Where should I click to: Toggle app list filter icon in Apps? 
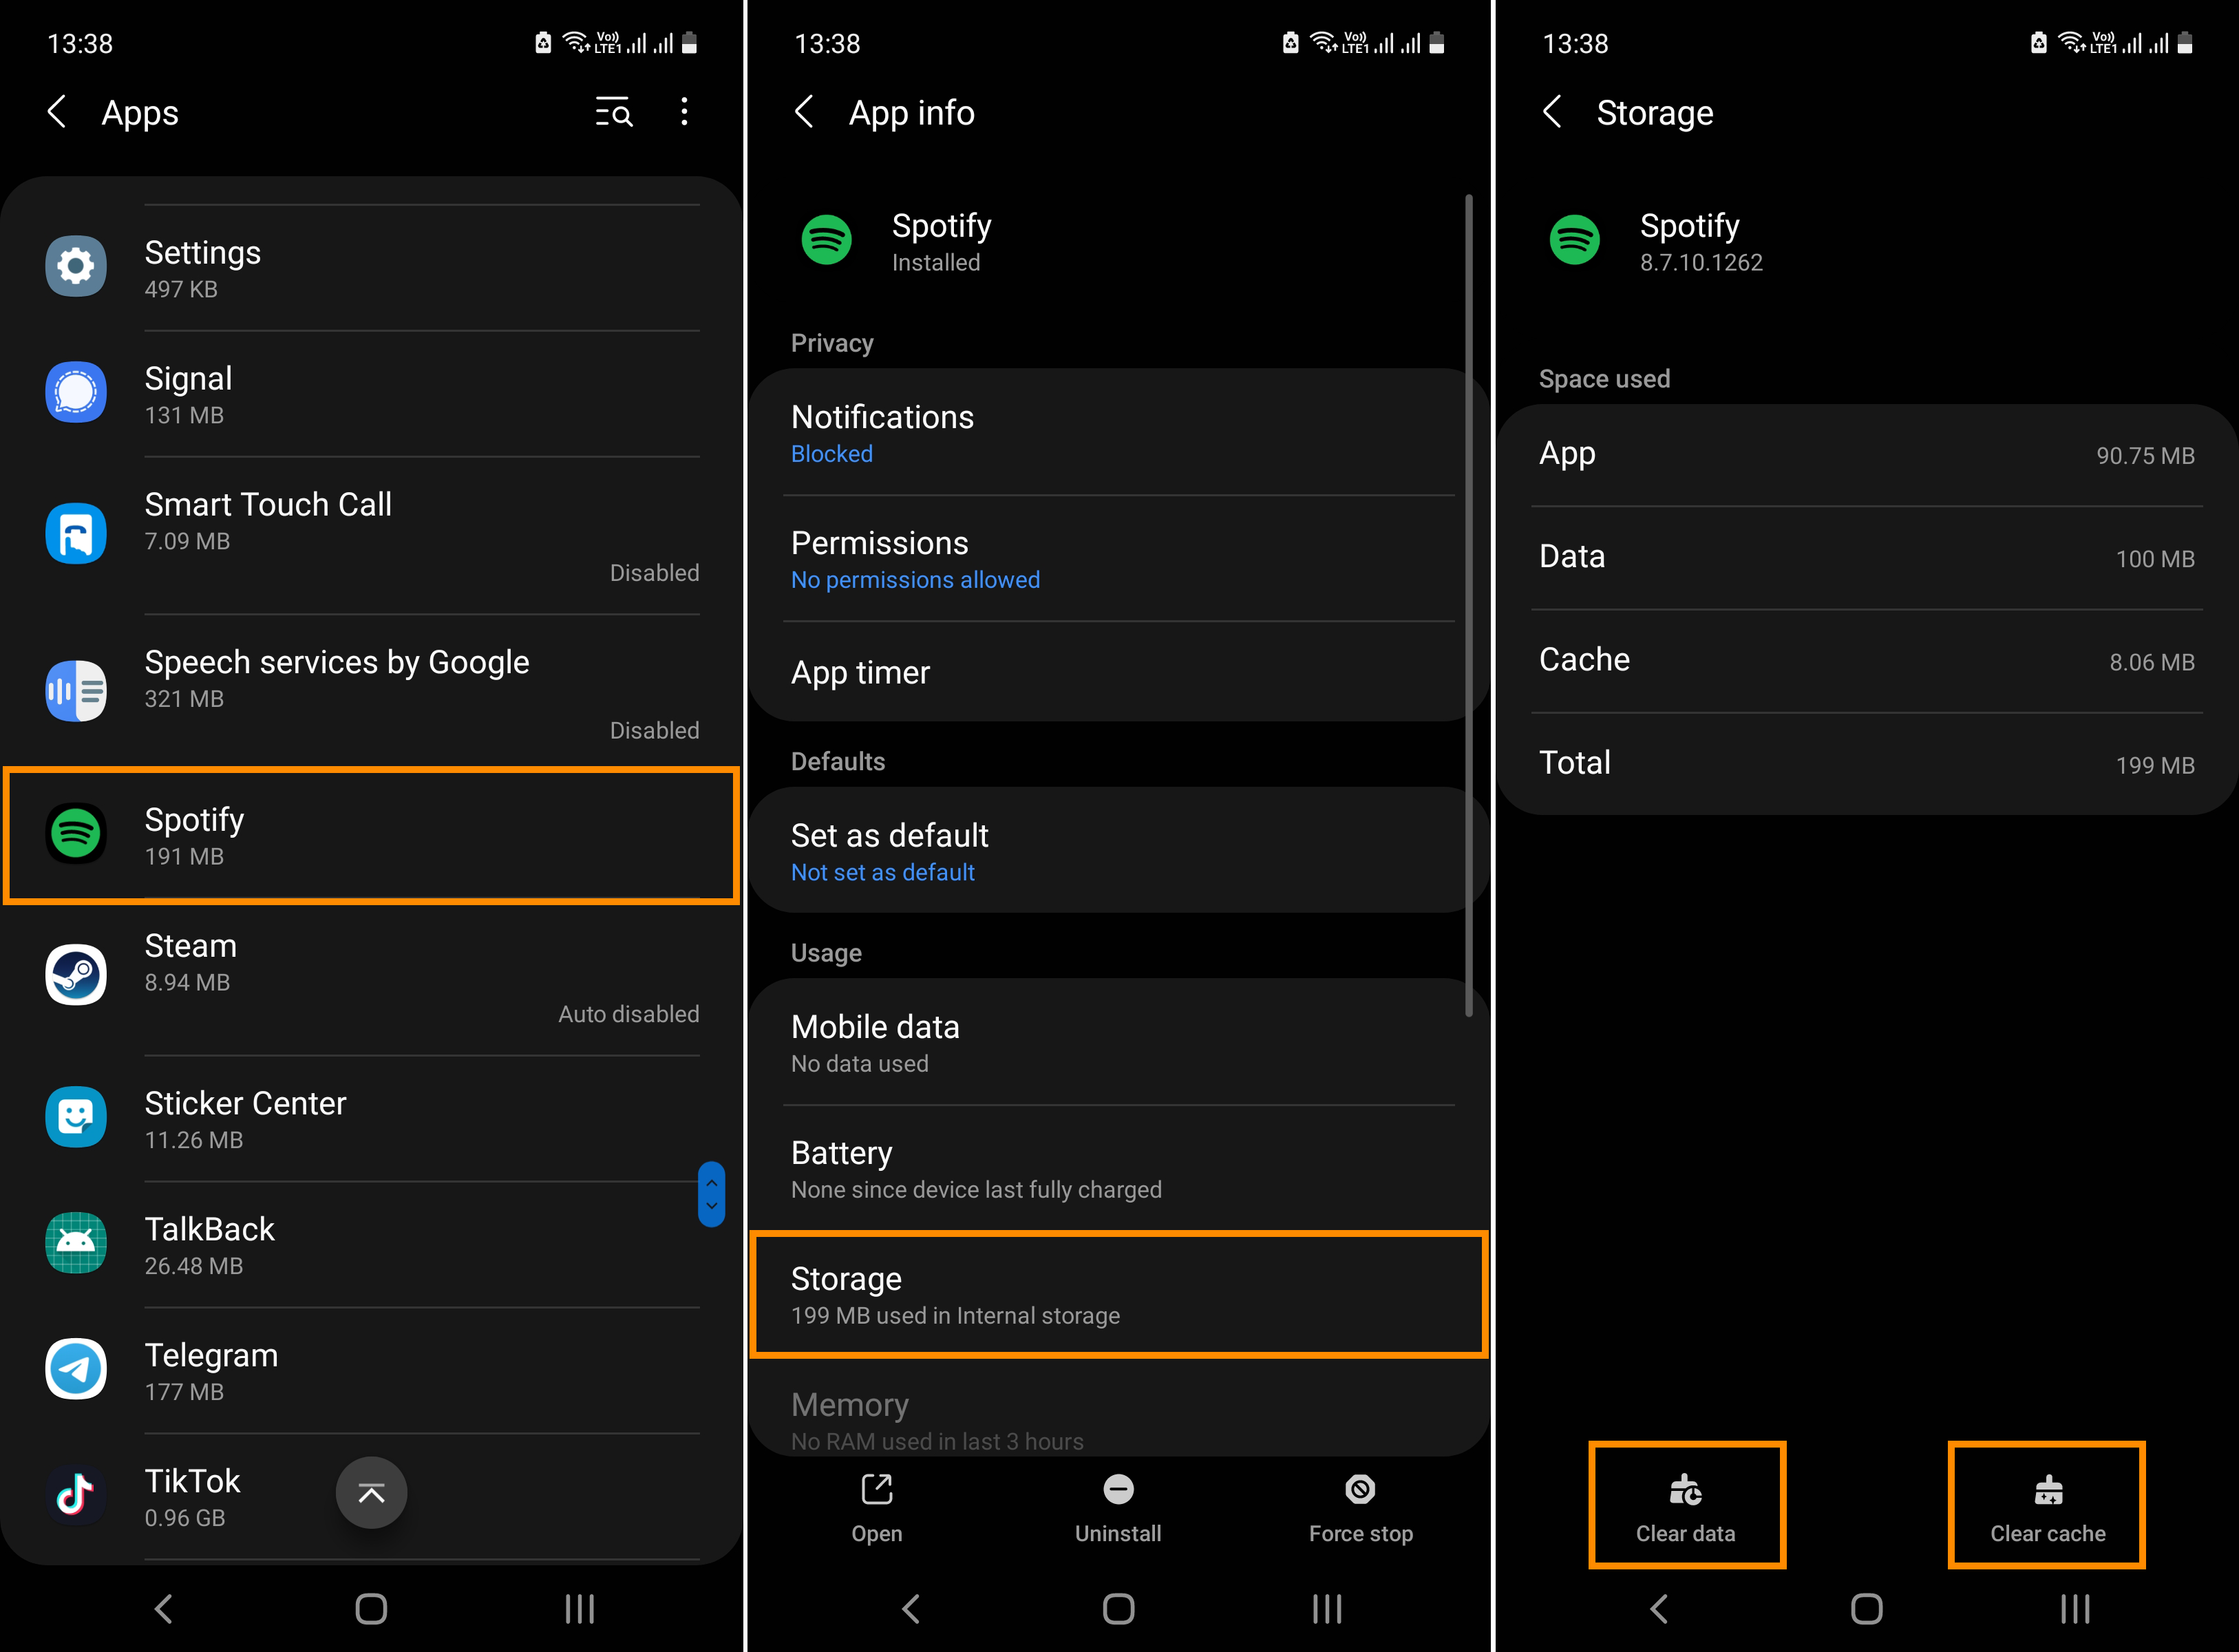(614, 113)
